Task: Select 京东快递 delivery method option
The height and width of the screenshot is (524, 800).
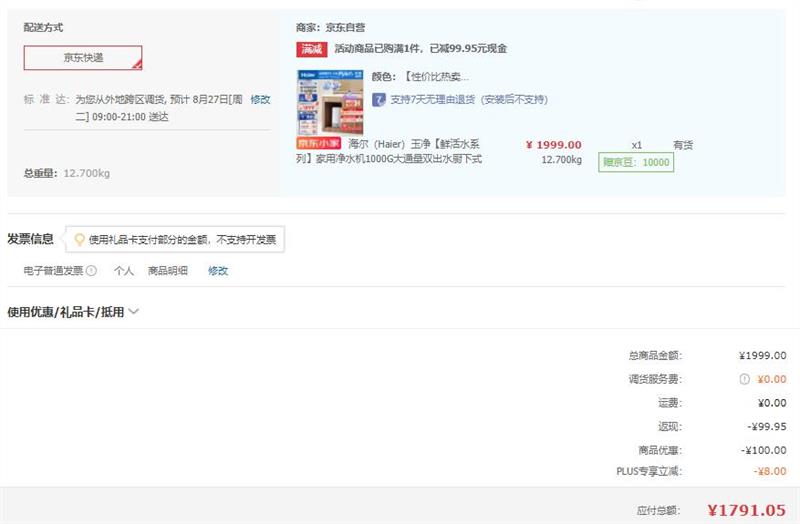Action: [83, 58]
